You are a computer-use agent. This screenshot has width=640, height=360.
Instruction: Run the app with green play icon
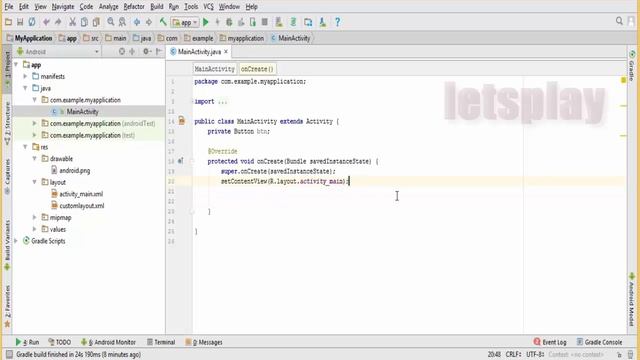click(x=206, y=22)
